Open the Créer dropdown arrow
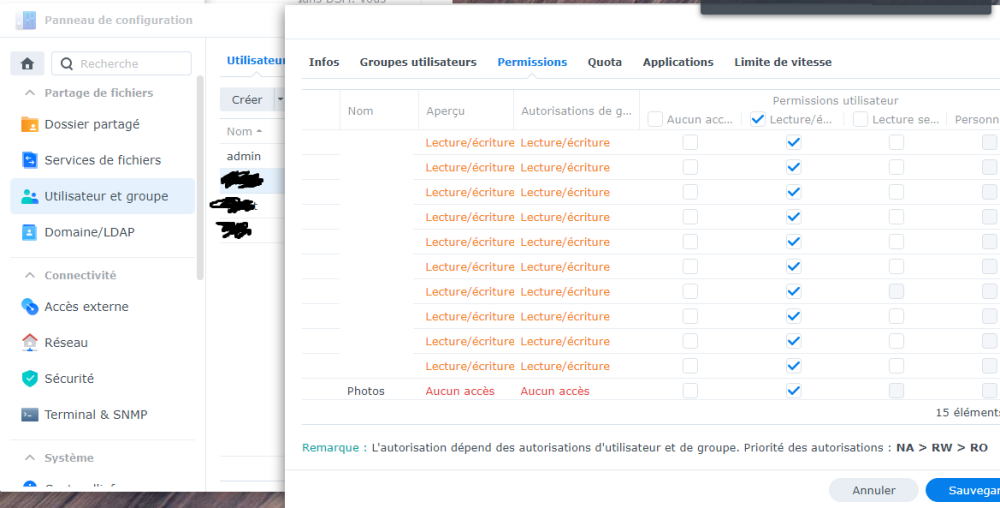This screenshot has height=508, width=1000. (279, 99)
